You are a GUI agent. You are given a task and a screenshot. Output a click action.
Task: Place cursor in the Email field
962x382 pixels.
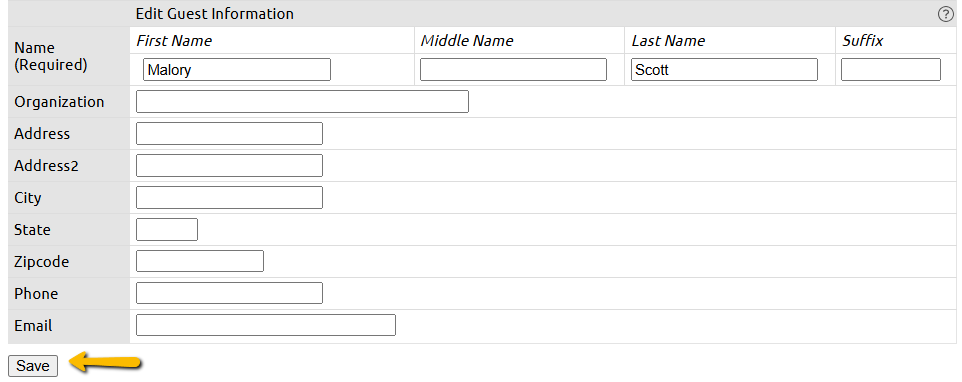click(x=266, y=325)
